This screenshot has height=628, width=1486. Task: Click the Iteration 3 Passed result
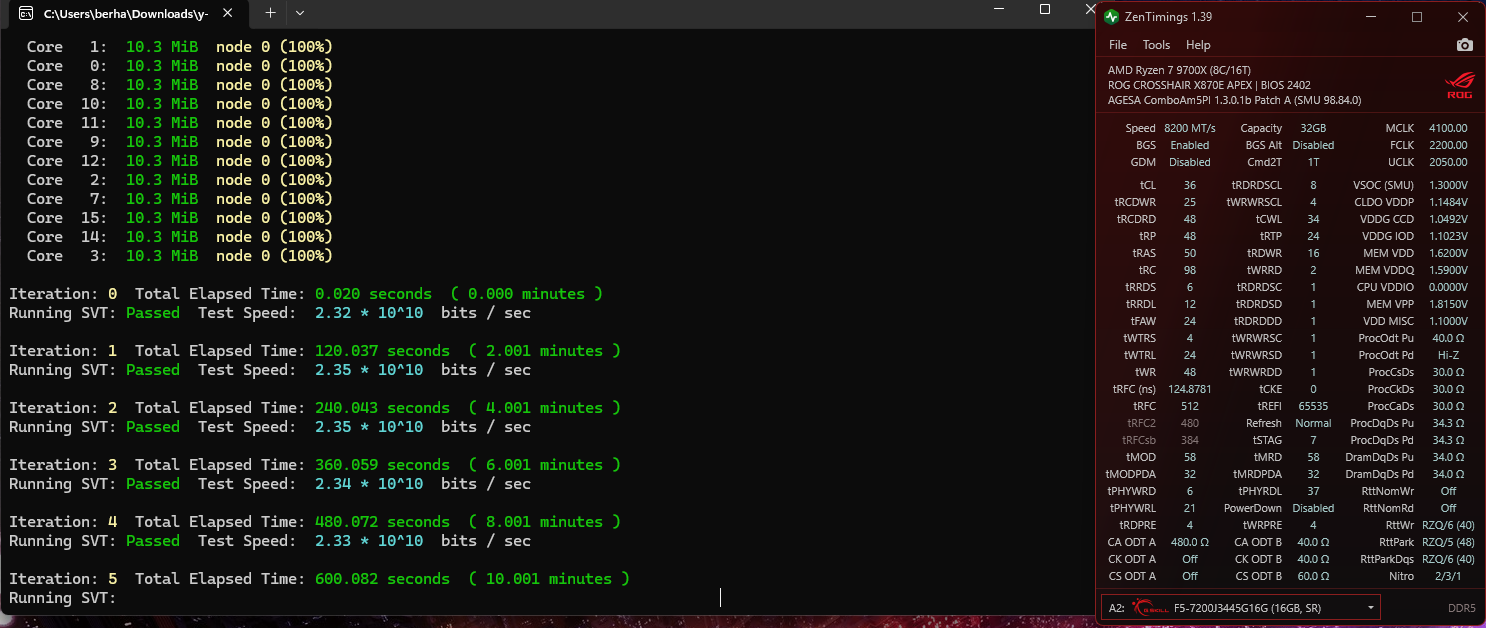tap(153, 484)
